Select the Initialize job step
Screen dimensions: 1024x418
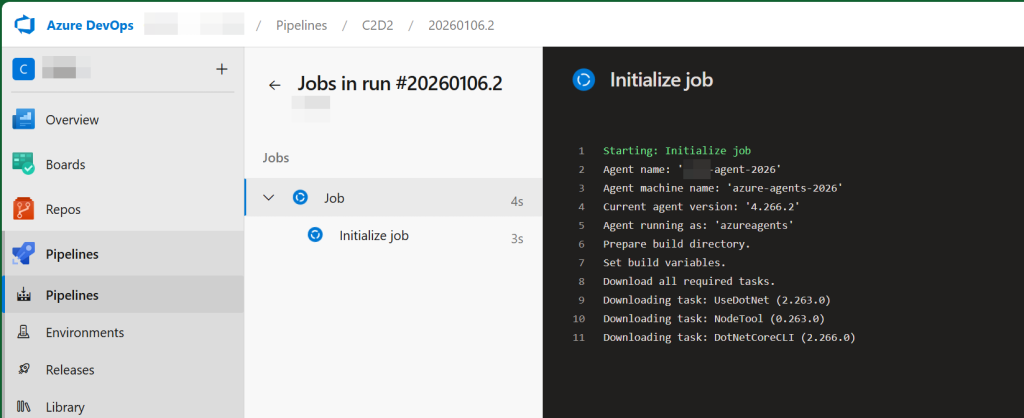[374, 236]
